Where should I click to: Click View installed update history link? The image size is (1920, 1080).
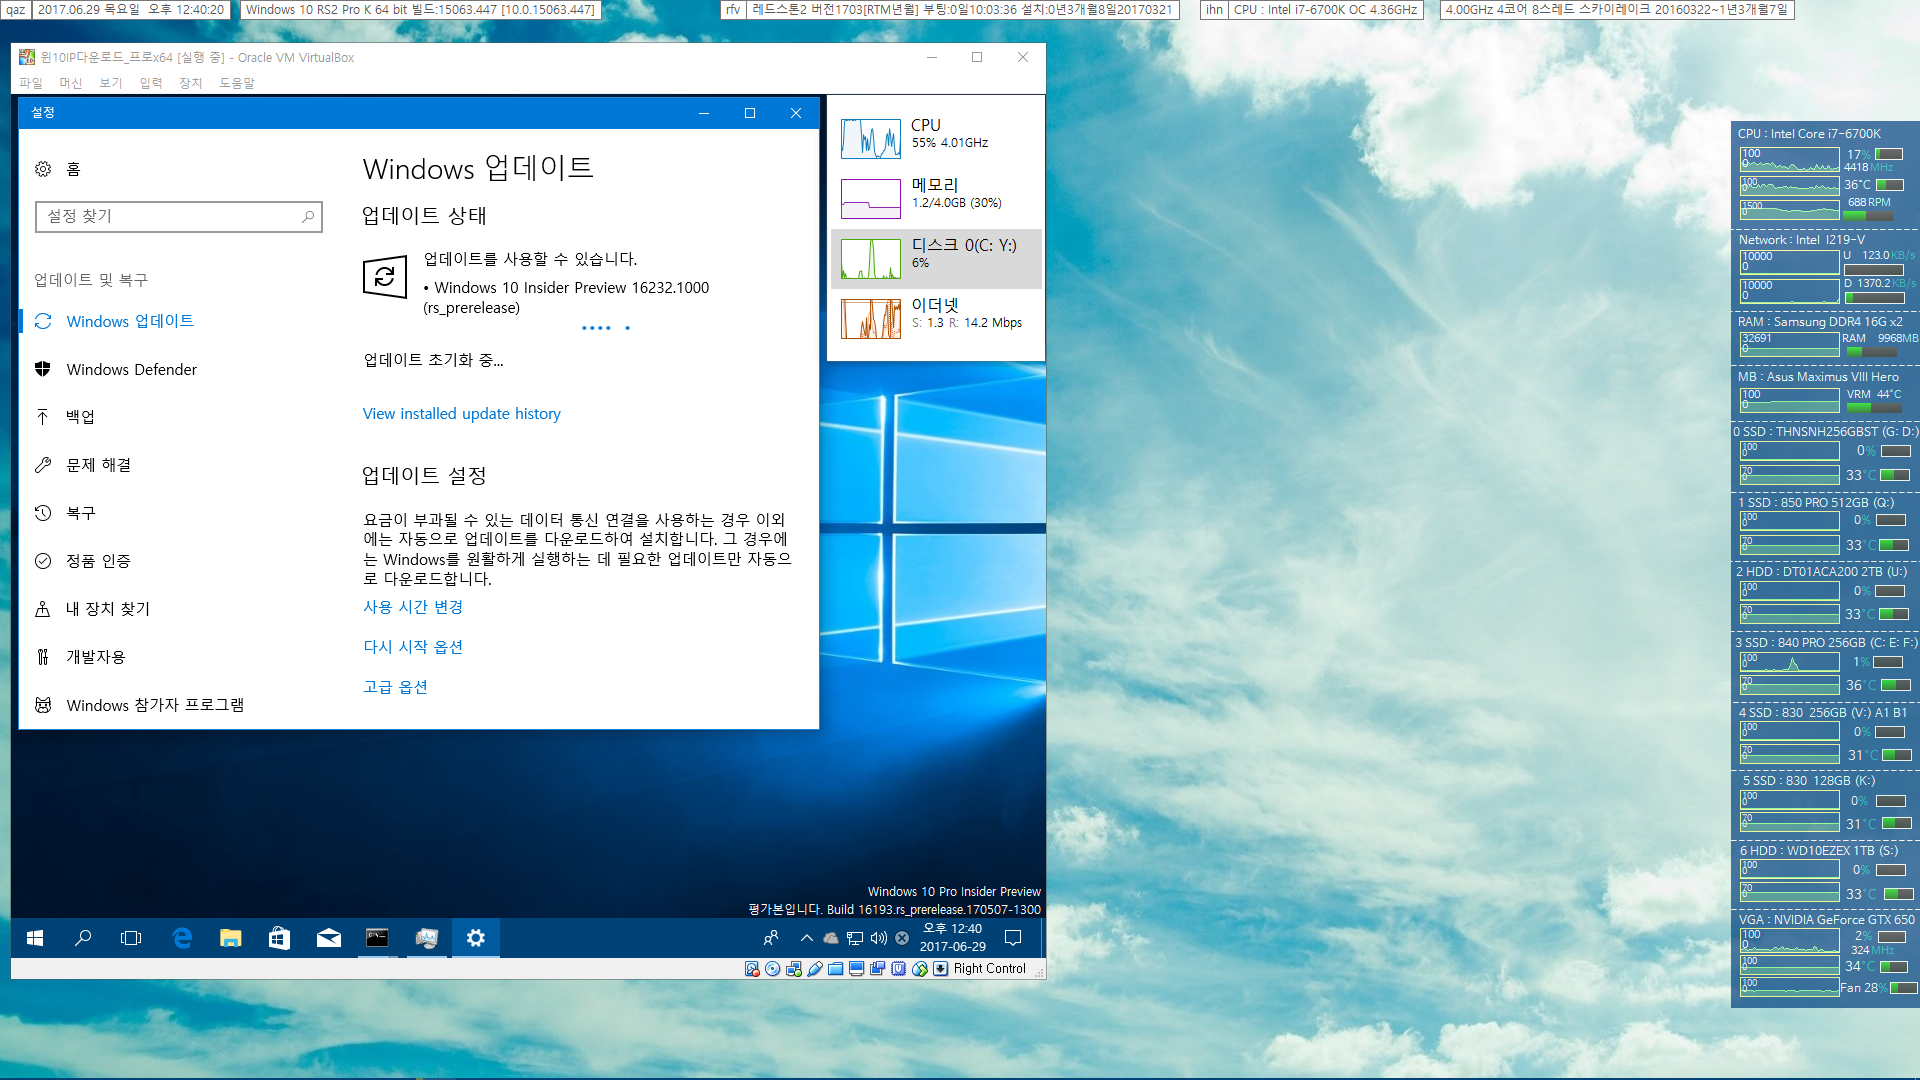(x=461, y=414)
